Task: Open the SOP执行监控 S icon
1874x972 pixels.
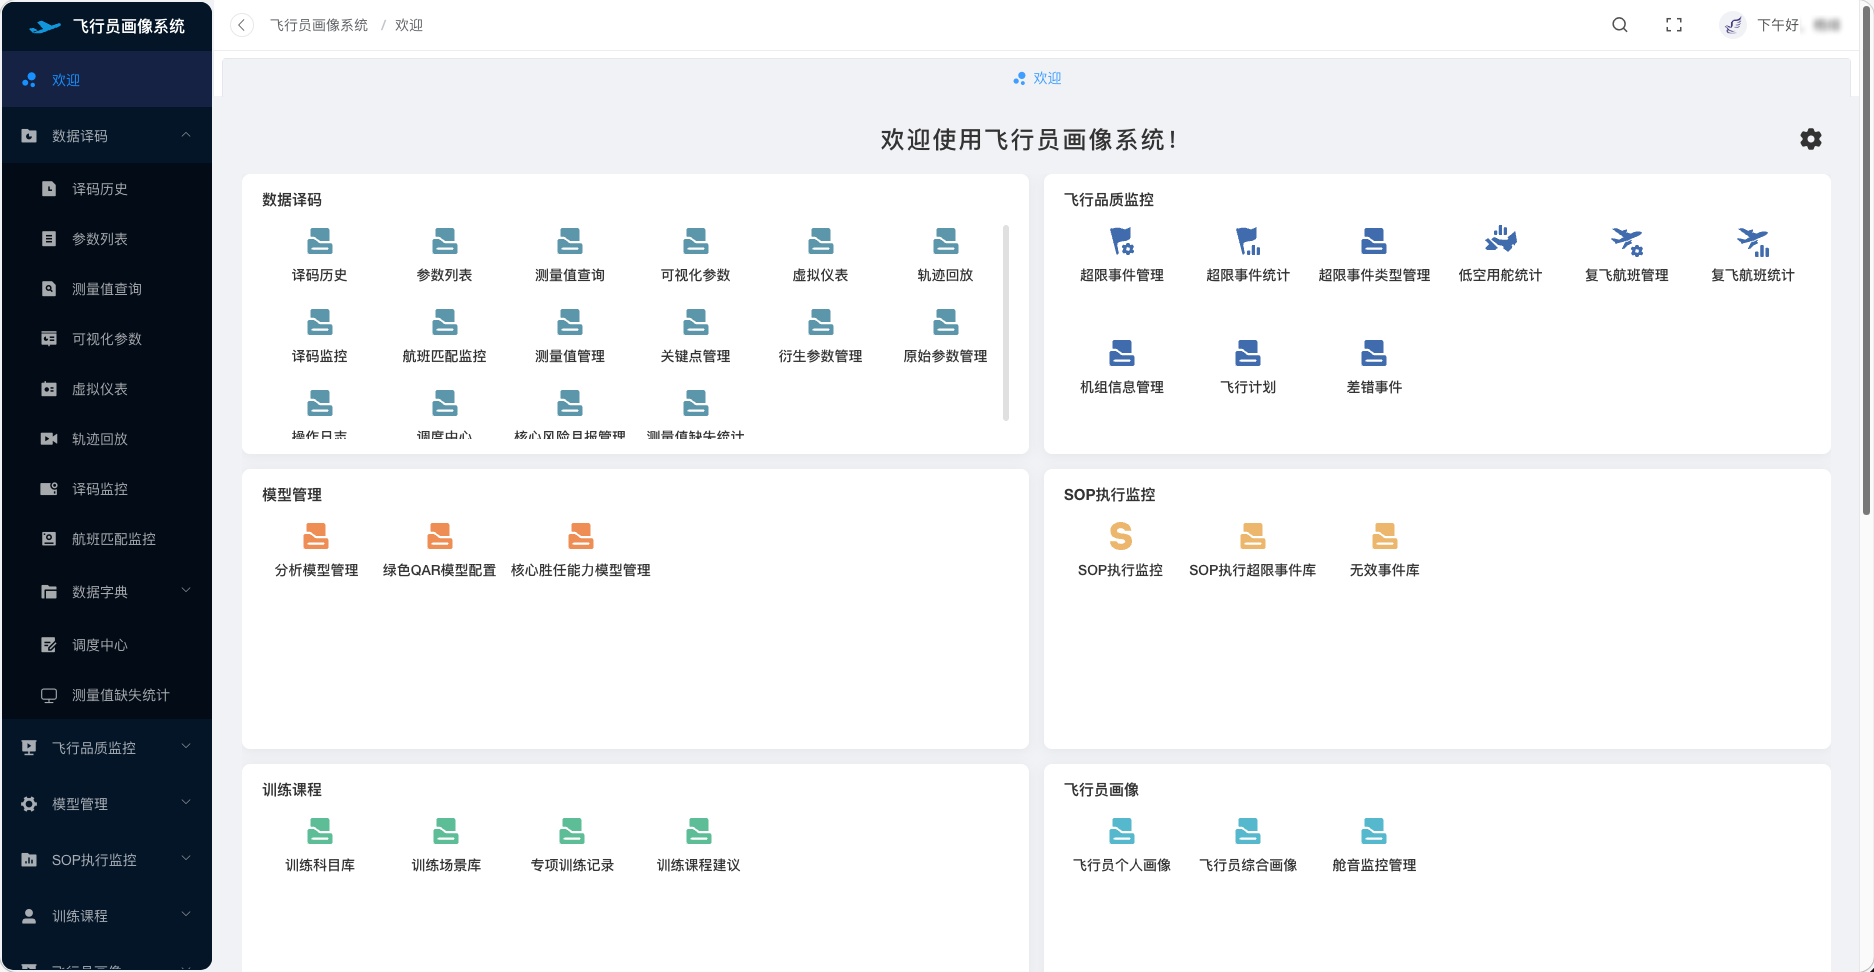Action: click(1120, 535)
